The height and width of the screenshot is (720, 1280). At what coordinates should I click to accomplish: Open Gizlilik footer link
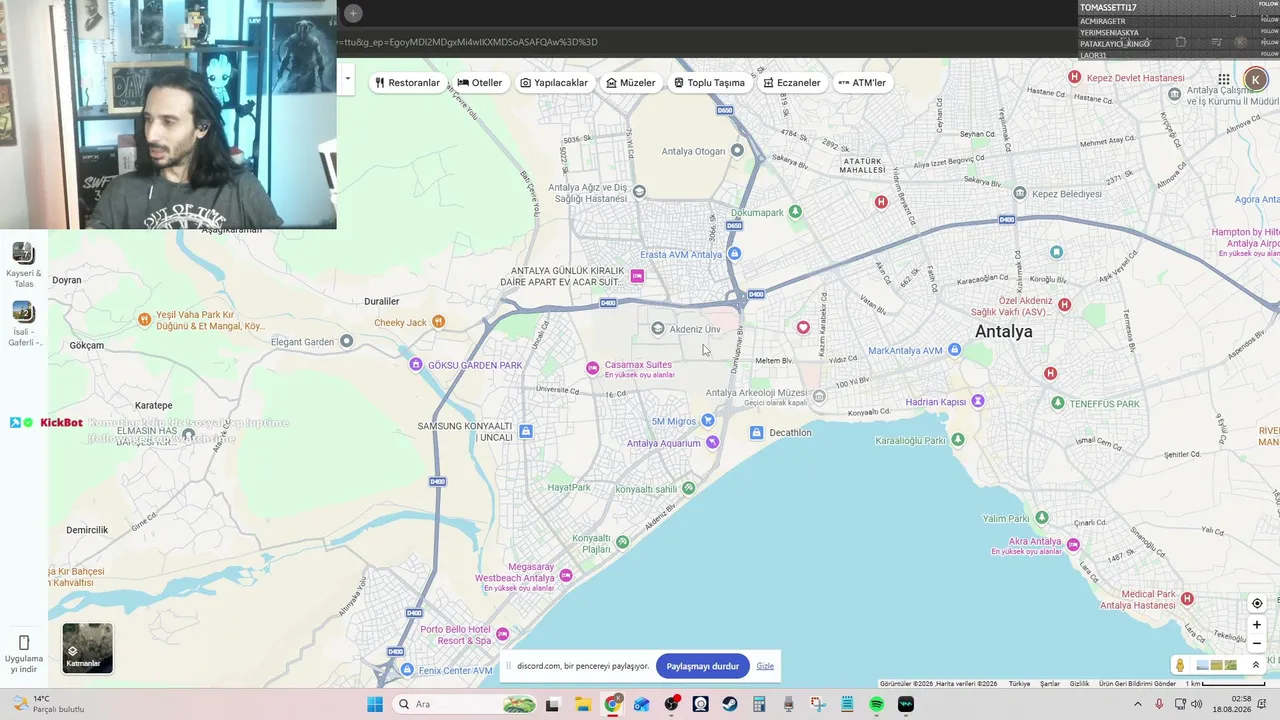click(x=1080, y=684)
